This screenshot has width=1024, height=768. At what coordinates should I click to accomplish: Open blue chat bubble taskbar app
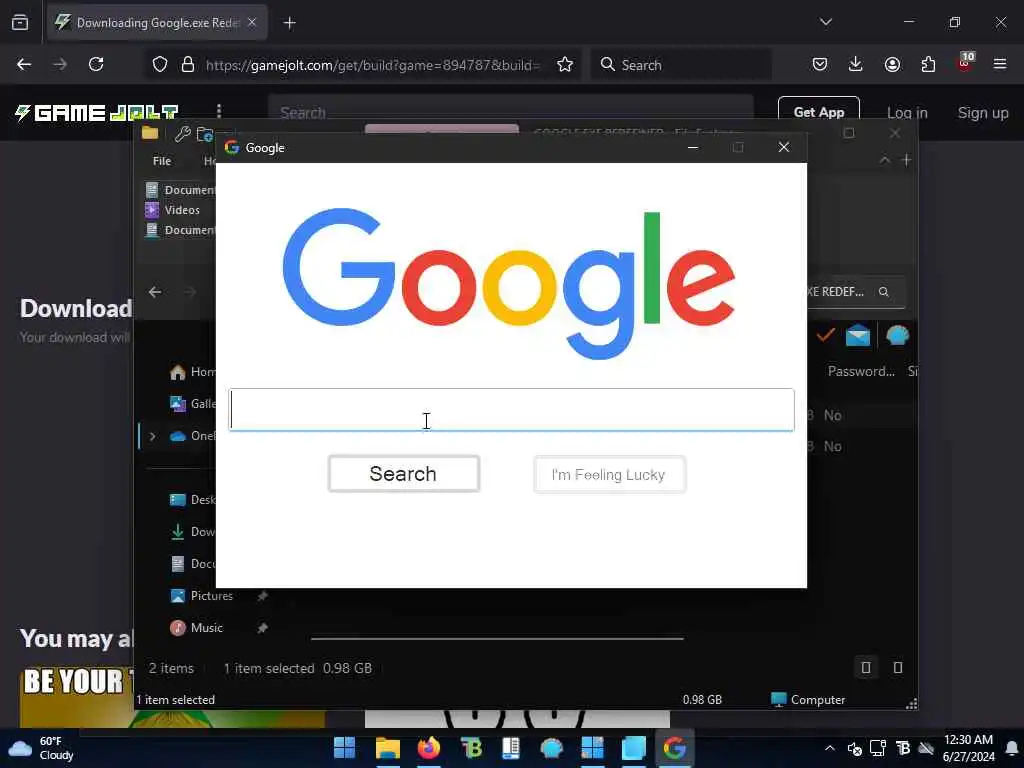pos(552,748)
